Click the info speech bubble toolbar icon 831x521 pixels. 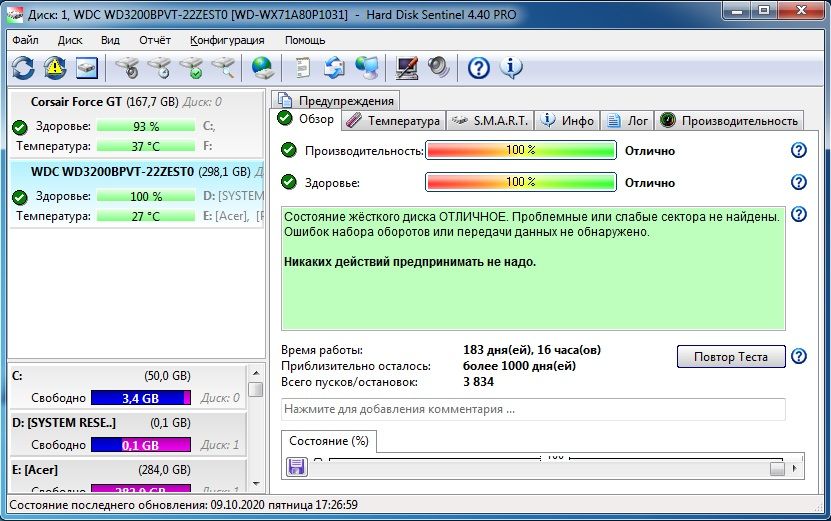pyautogui.click(x=511, y=67)
